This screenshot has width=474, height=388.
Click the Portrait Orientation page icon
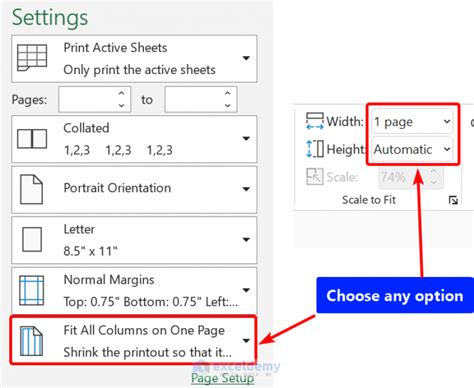tap(31, 189)
